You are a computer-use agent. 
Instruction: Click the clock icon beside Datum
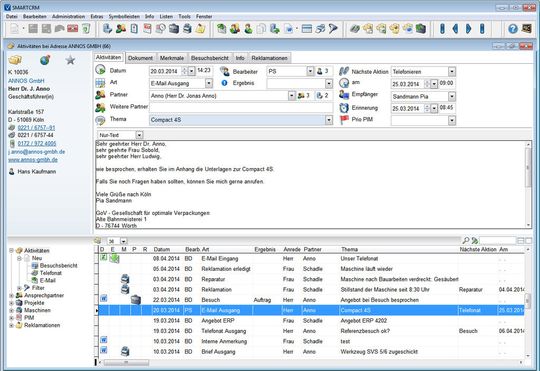(x=100, y=70)
